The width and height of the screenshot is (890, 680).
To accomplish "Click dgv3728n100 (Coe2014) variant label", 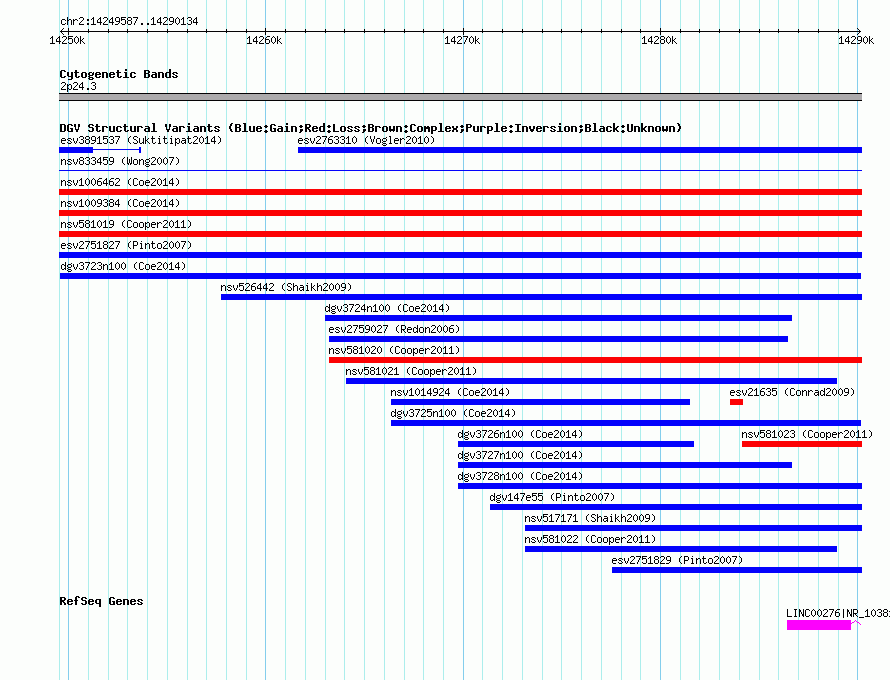I will click(520, 476).
